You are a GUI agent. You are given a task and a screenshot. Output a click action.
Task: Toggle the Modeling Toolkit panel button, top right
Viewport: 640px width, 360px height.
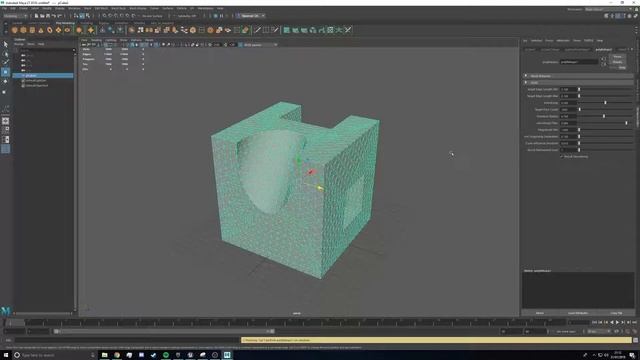point(607,16)
